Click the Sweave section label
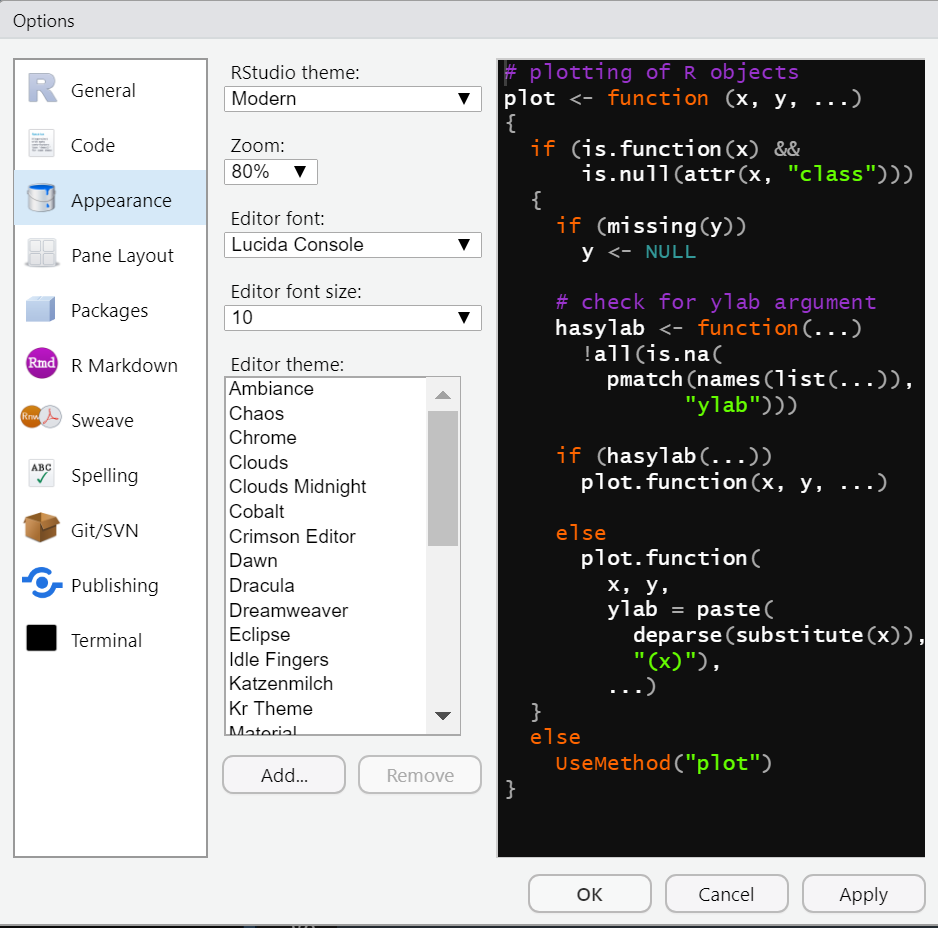 [x=102, y=421]
